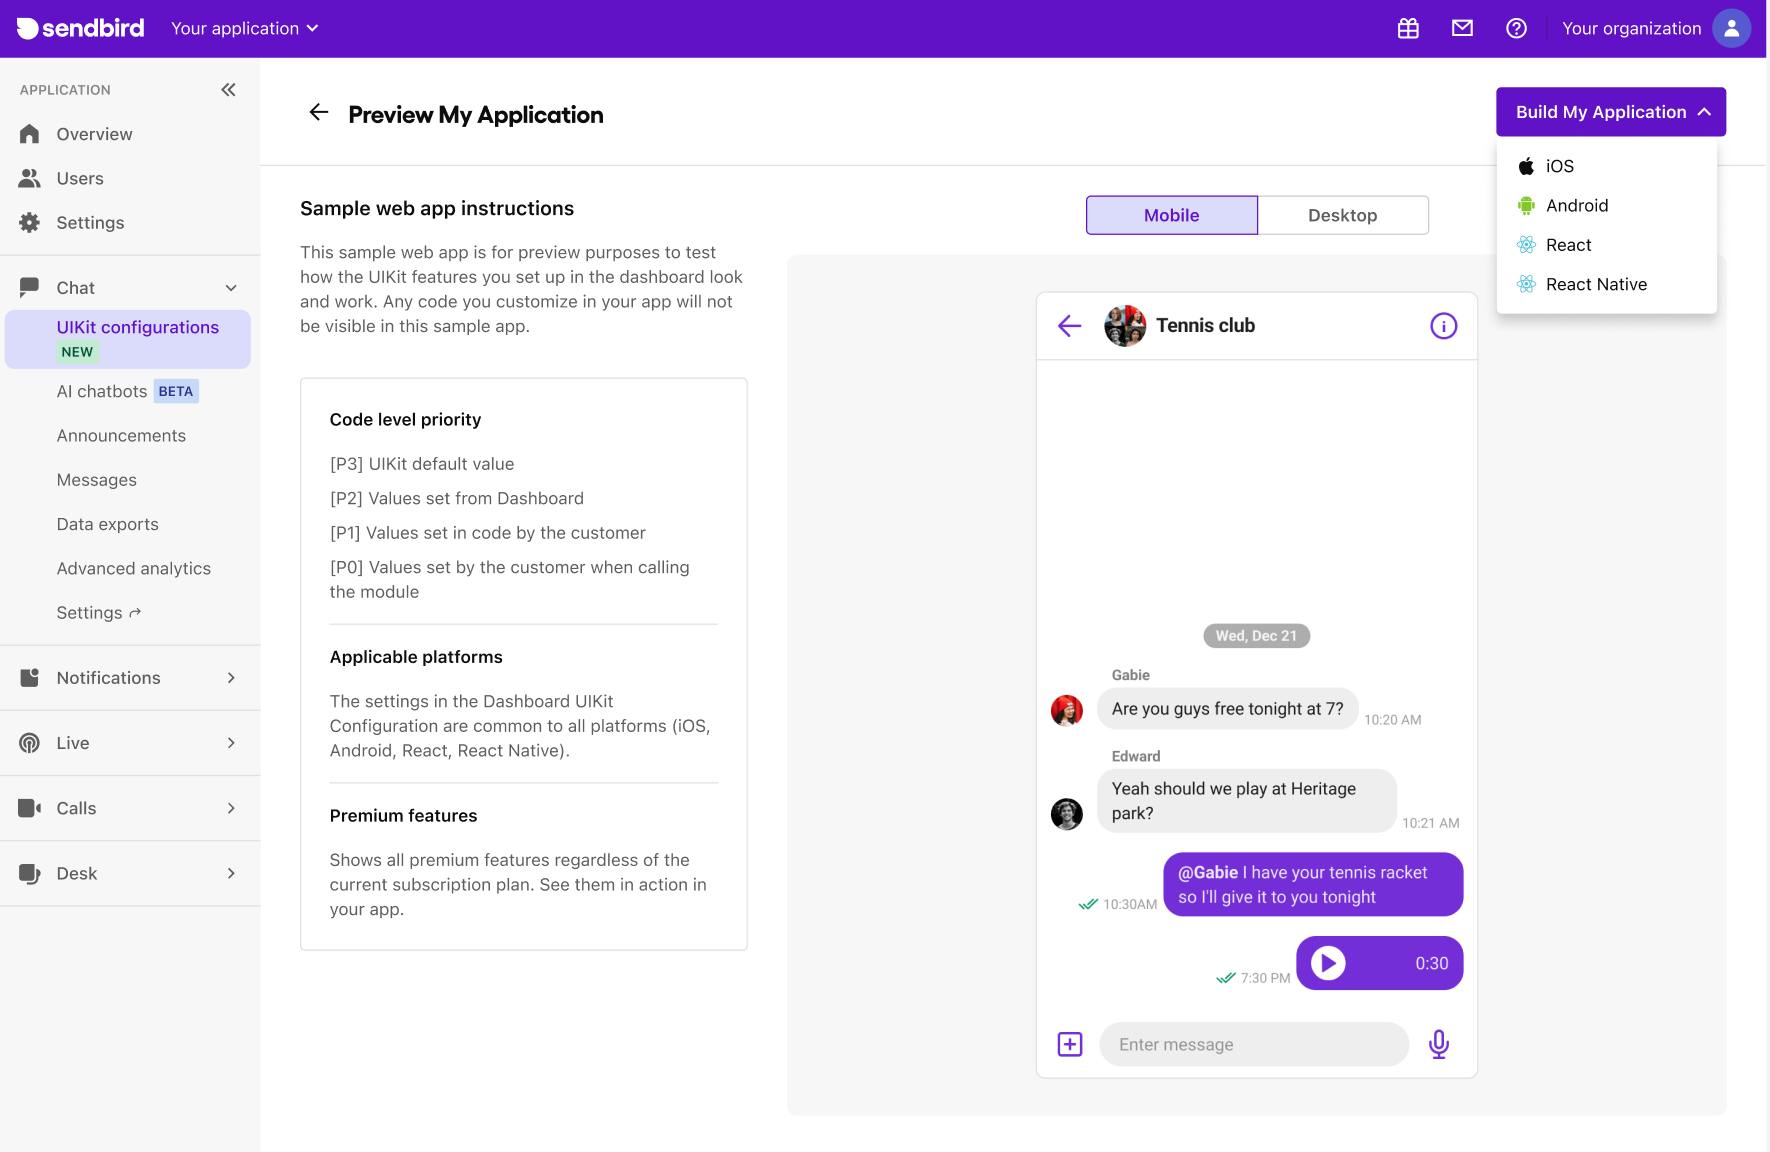1770x1152 pixels.
Task: Switch preview to Mobile view
Action: click(x=1171, y=215)
